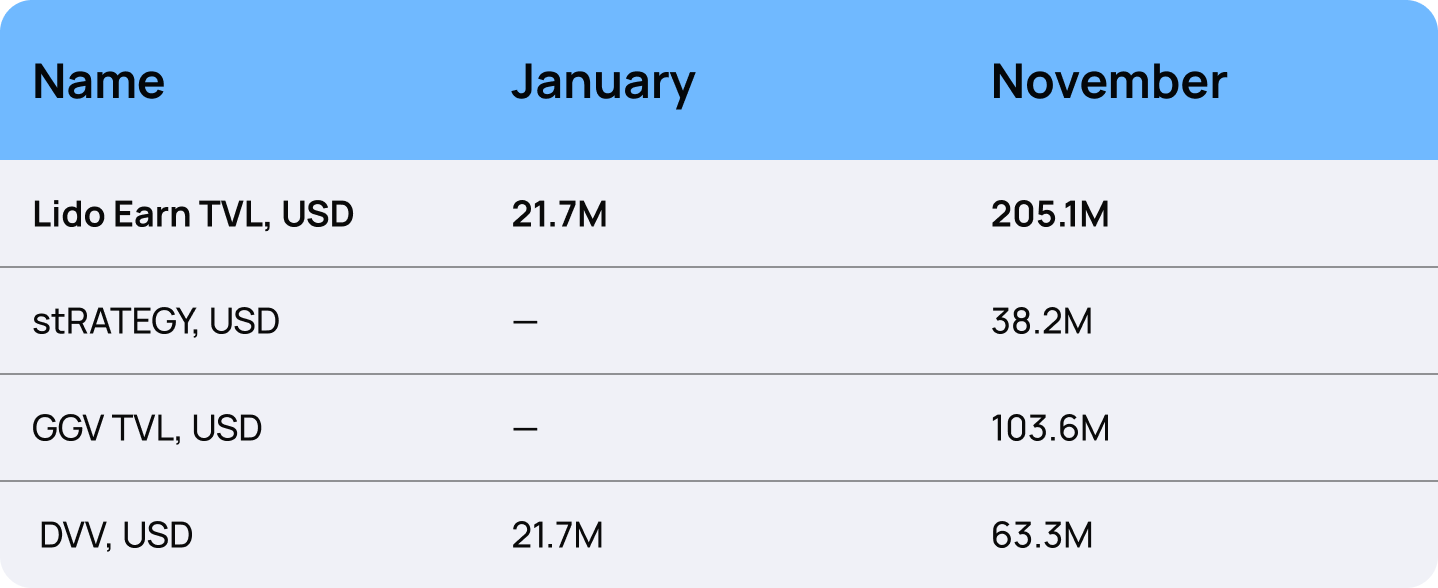Click the January dash in stRATEGY row
1438x588 pixels.
(x=525, y=322)
